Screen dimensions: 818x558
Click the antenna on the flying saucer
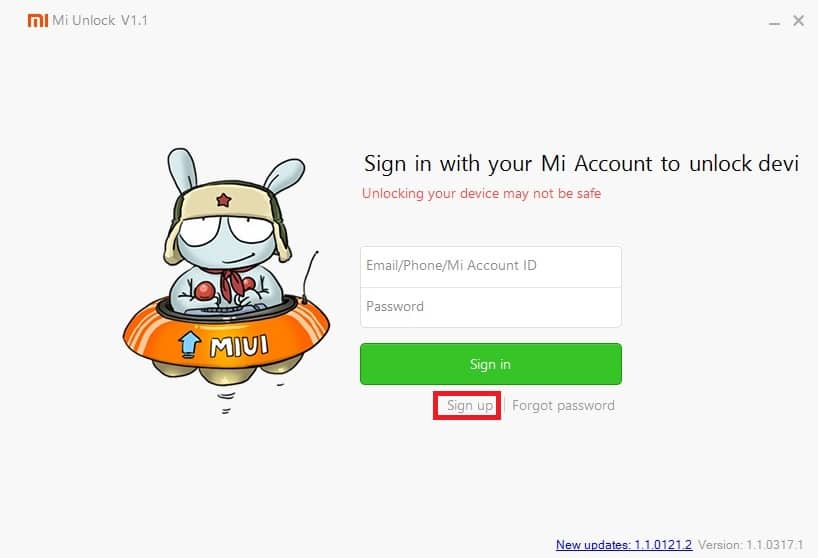(x=310, y=276)
